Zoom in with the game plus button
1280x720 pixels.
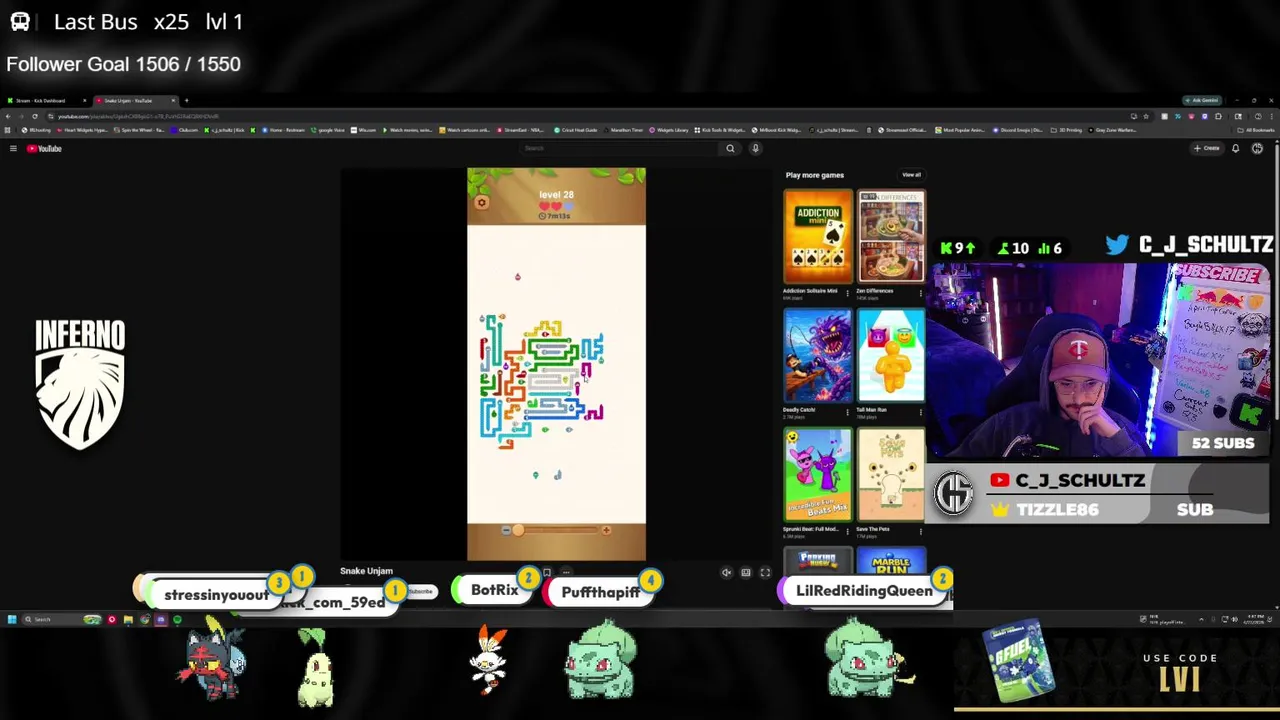coord(606,530)
